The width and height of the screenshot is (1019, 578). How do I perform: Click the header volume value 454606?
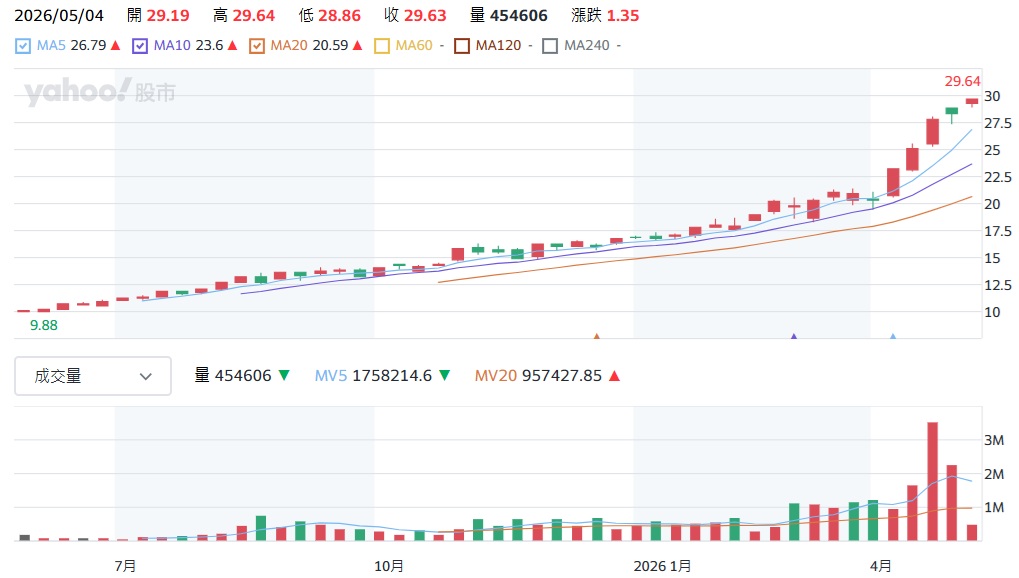(x=519, y=16)
